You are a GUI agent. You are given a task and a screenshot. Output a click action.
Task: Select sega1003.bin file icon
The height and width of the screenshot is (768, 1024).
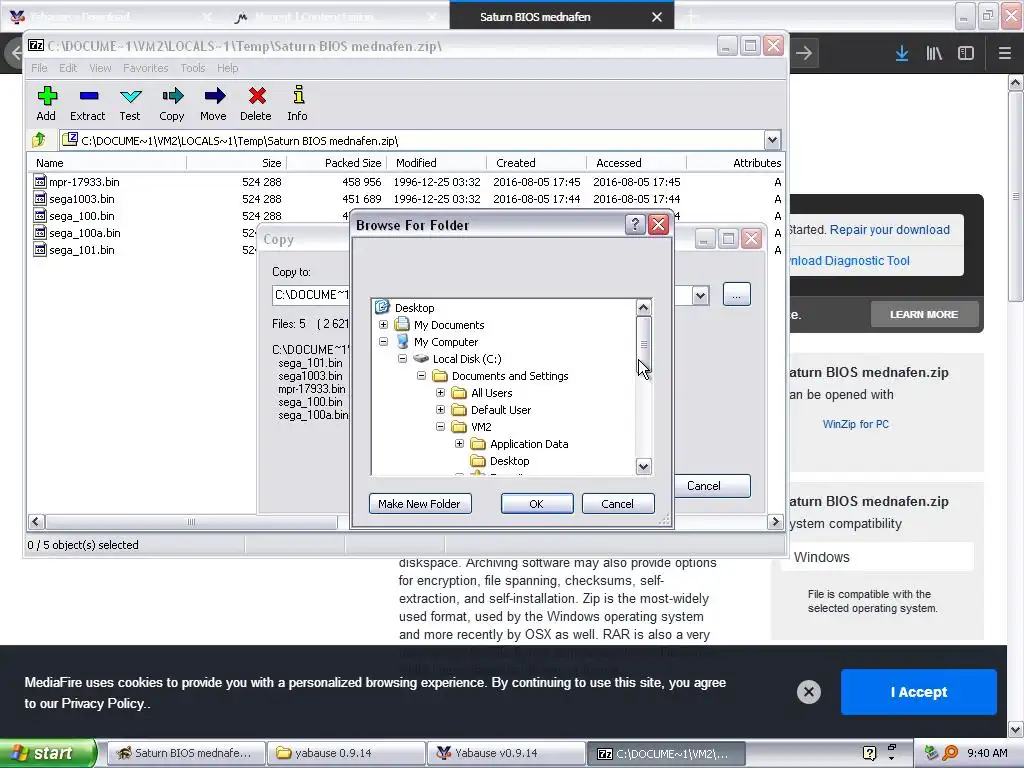[40, 199]
